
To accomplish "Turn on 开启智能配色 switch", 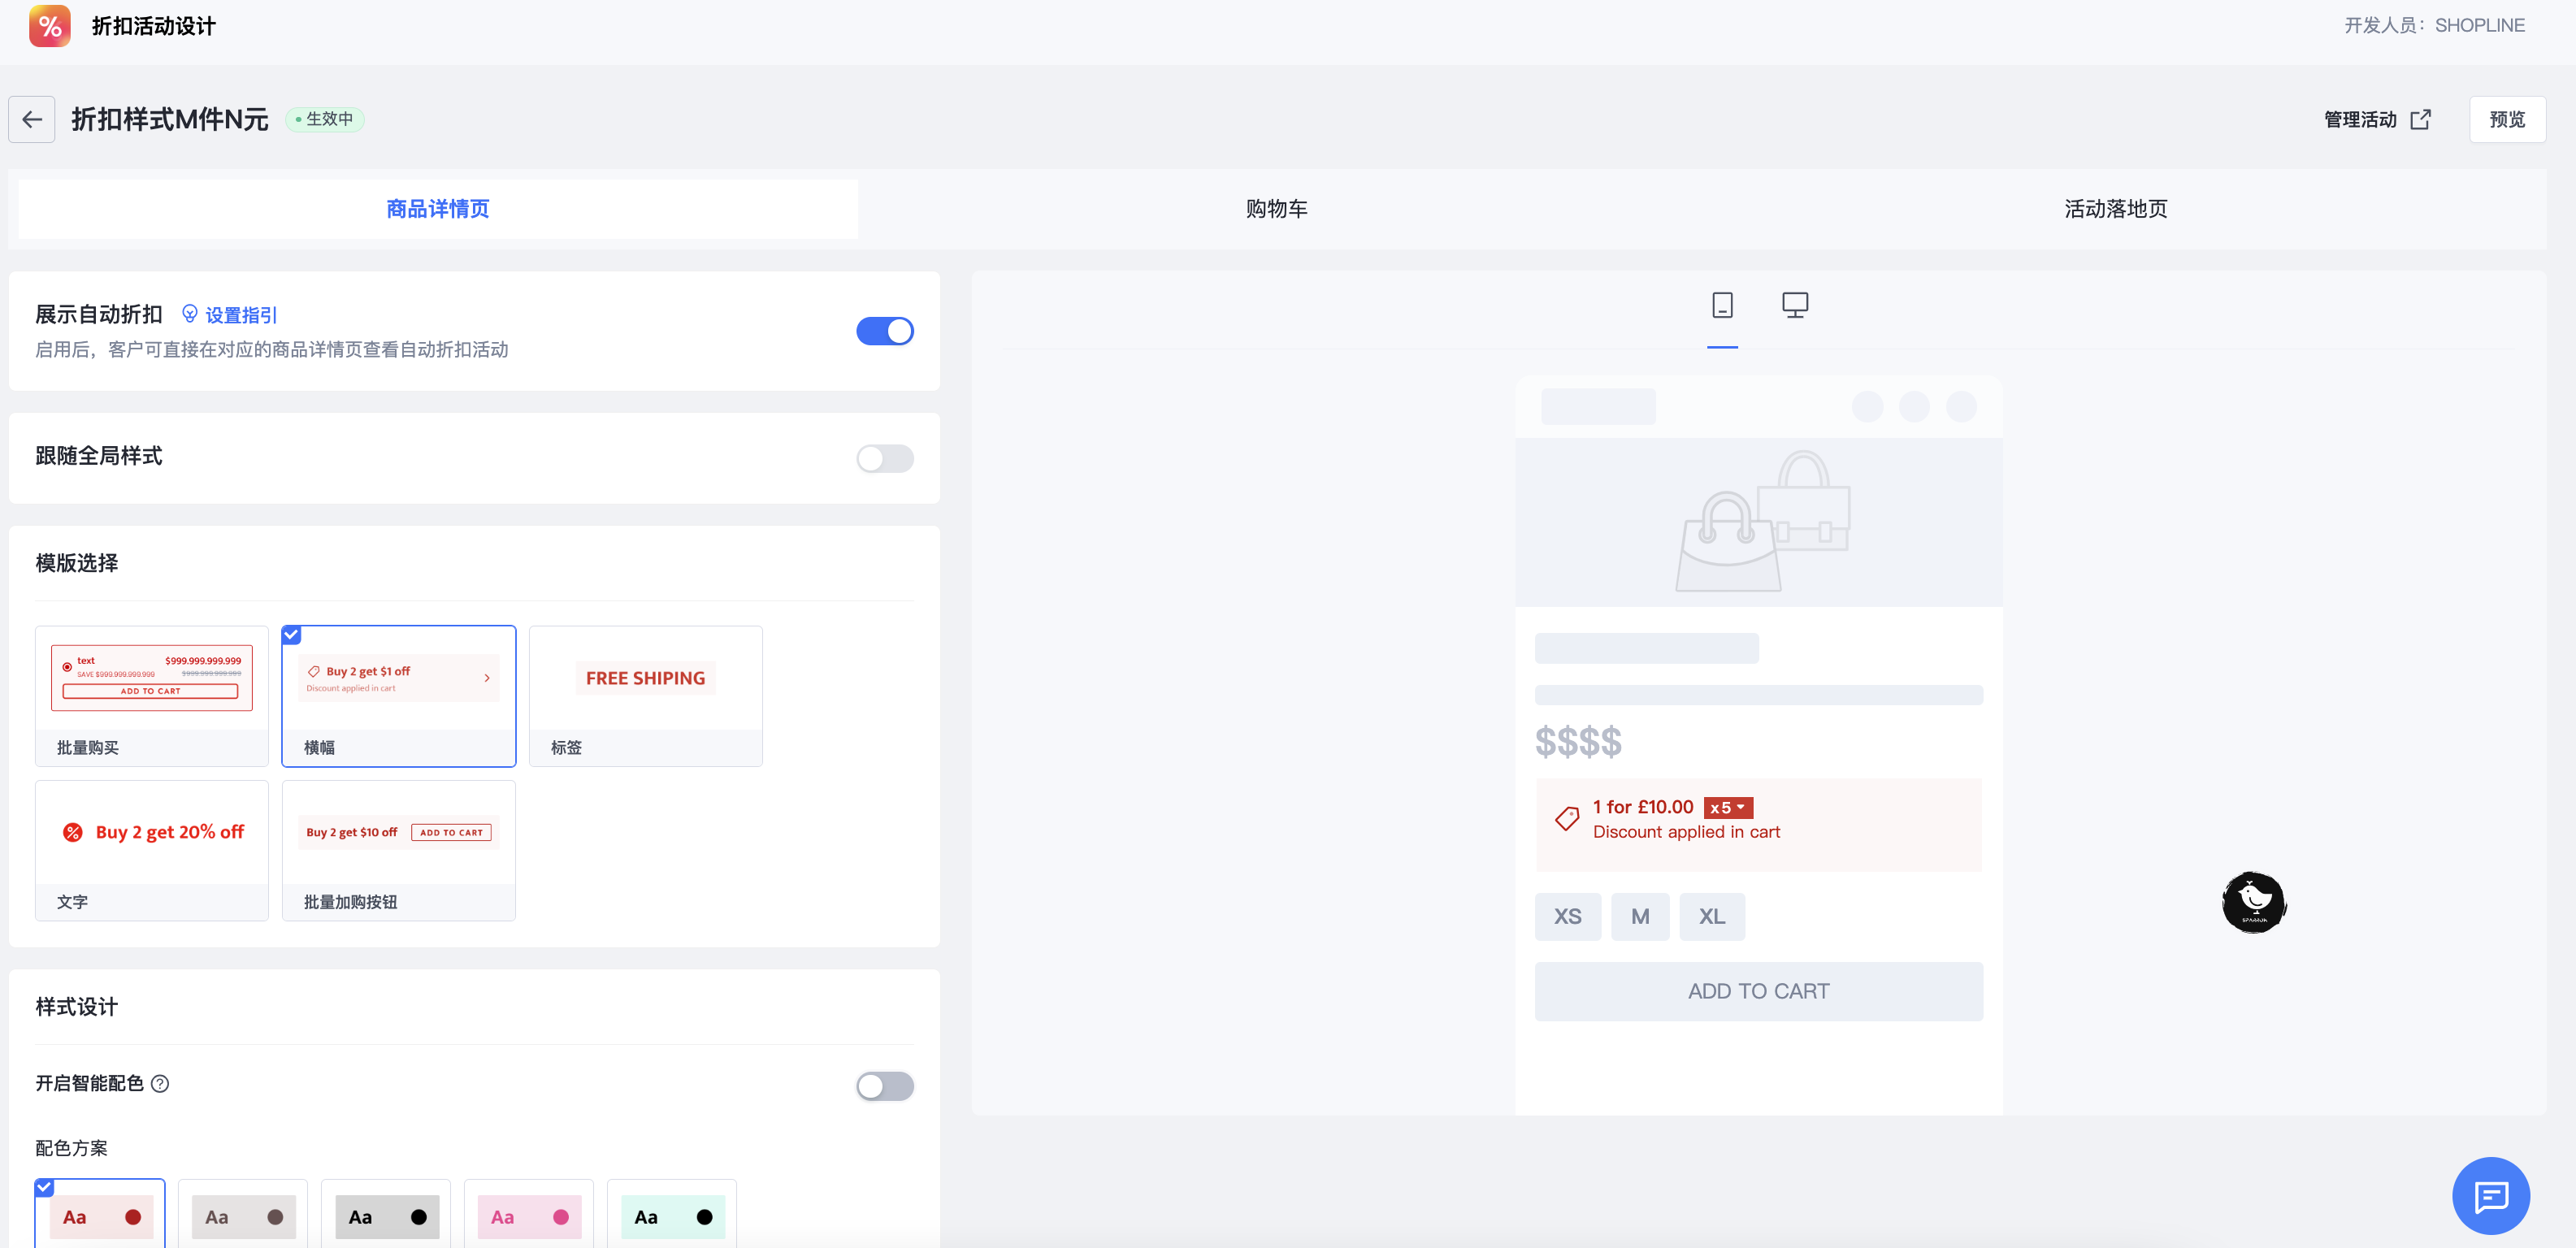I will (884, 1086).
